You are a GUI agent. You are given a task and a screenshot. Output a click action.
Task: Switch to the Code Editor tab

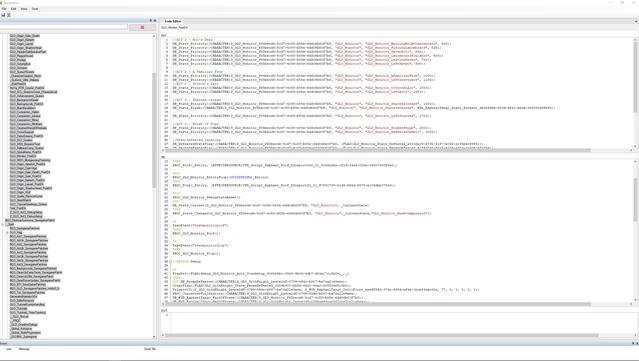pos(173,21)
